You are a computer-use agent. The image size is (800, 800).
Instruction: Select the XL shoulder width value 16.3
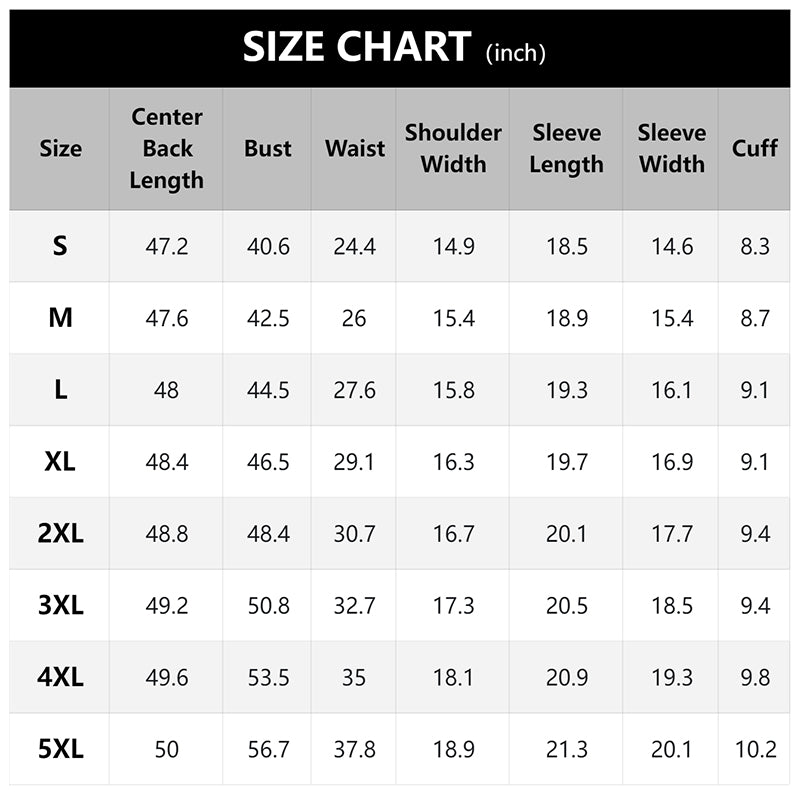(x=453, y=461)
